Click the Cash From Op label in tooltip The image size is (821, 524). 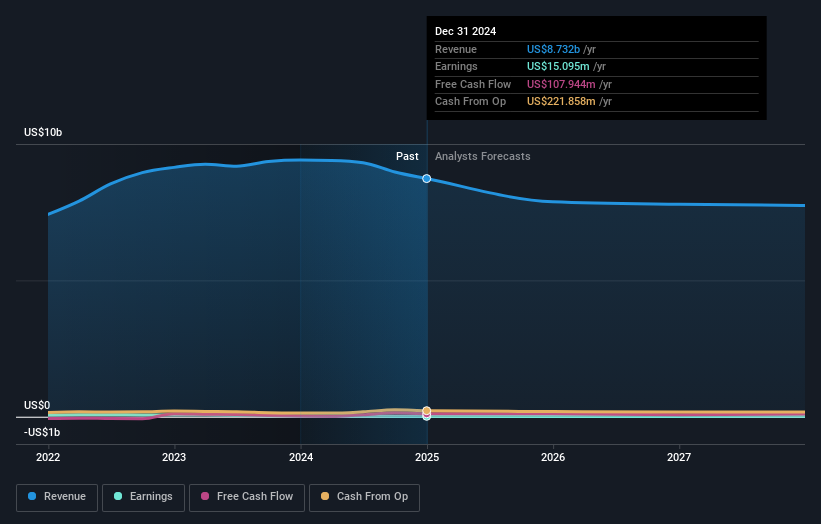coord(471,102)
